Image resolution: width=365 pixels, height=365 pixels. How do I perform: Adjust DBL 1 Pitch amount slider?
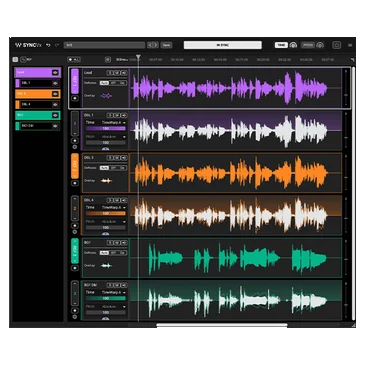point(106,143)
